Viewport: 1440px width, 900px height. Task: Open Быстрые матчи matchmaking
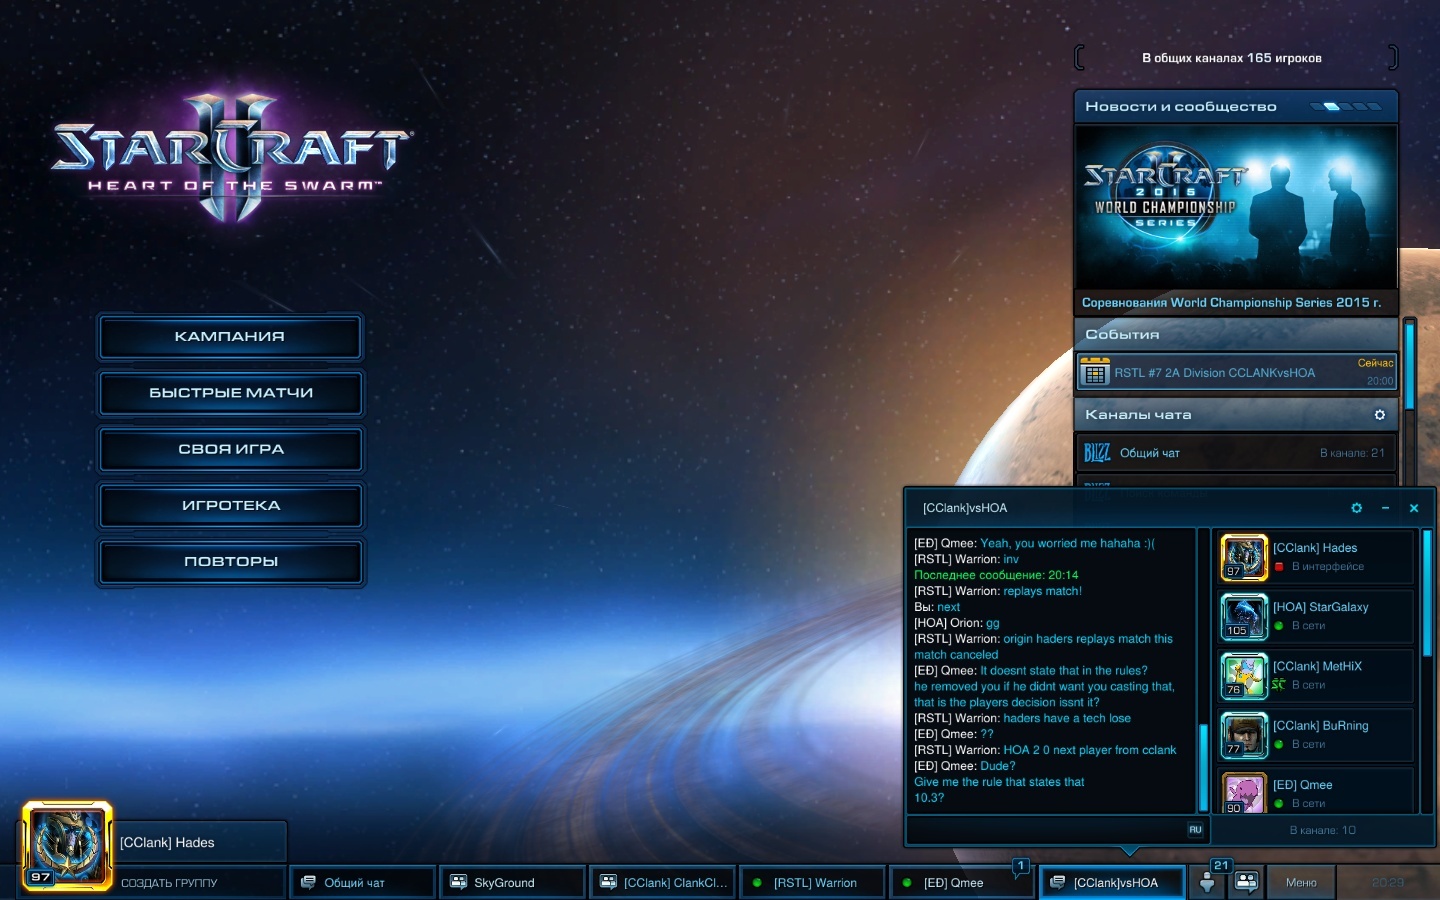tap(230, 393)
